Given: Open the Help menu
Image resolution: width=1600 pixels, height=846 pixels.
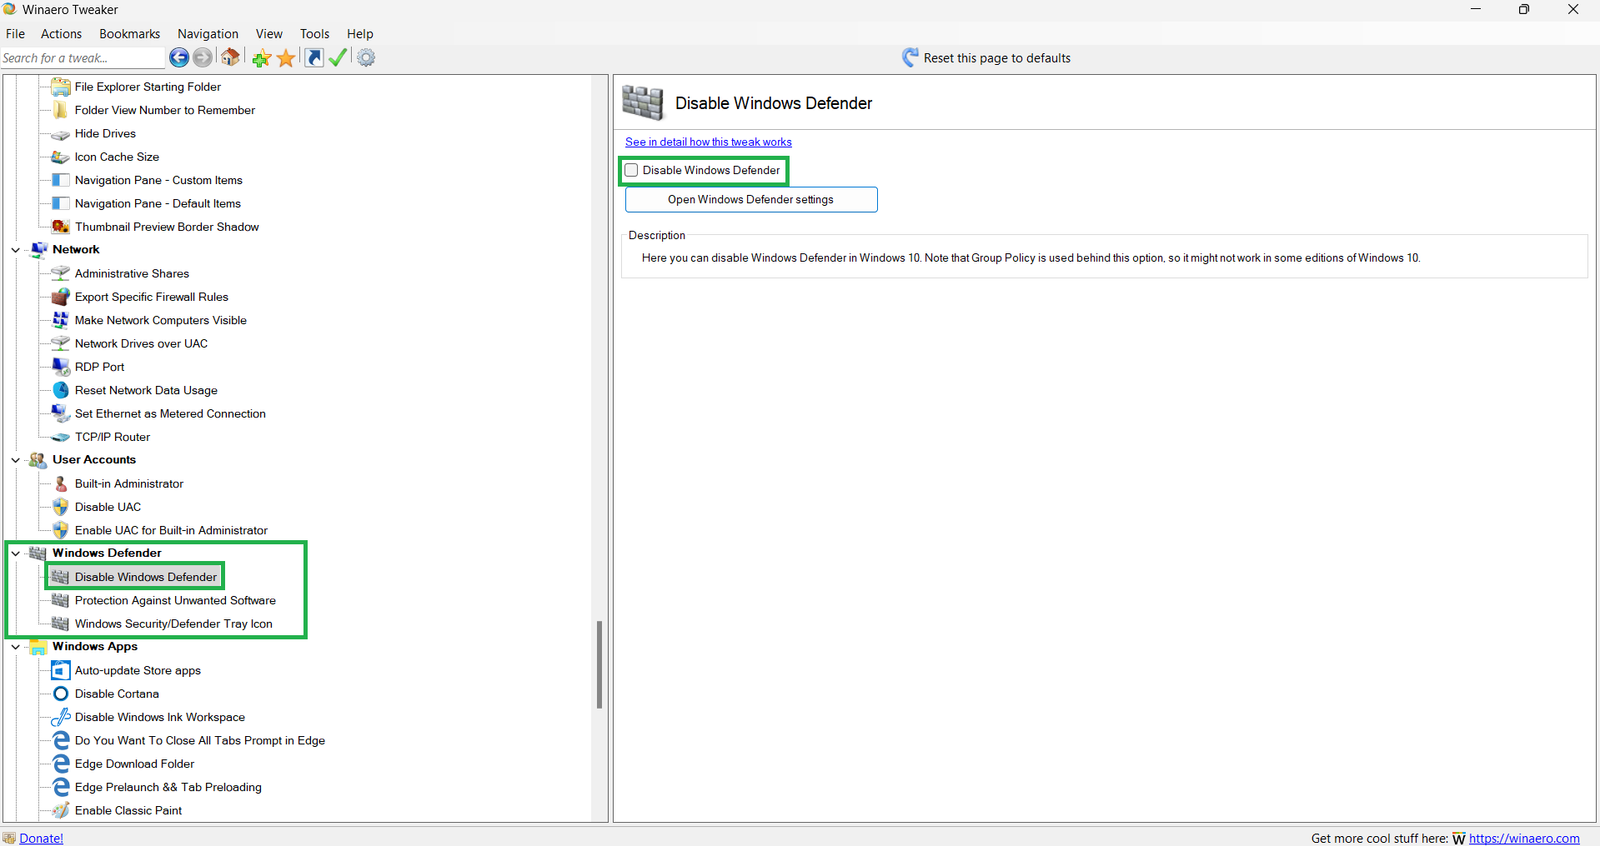Looking at the screenshot, I should click(360, 33).
